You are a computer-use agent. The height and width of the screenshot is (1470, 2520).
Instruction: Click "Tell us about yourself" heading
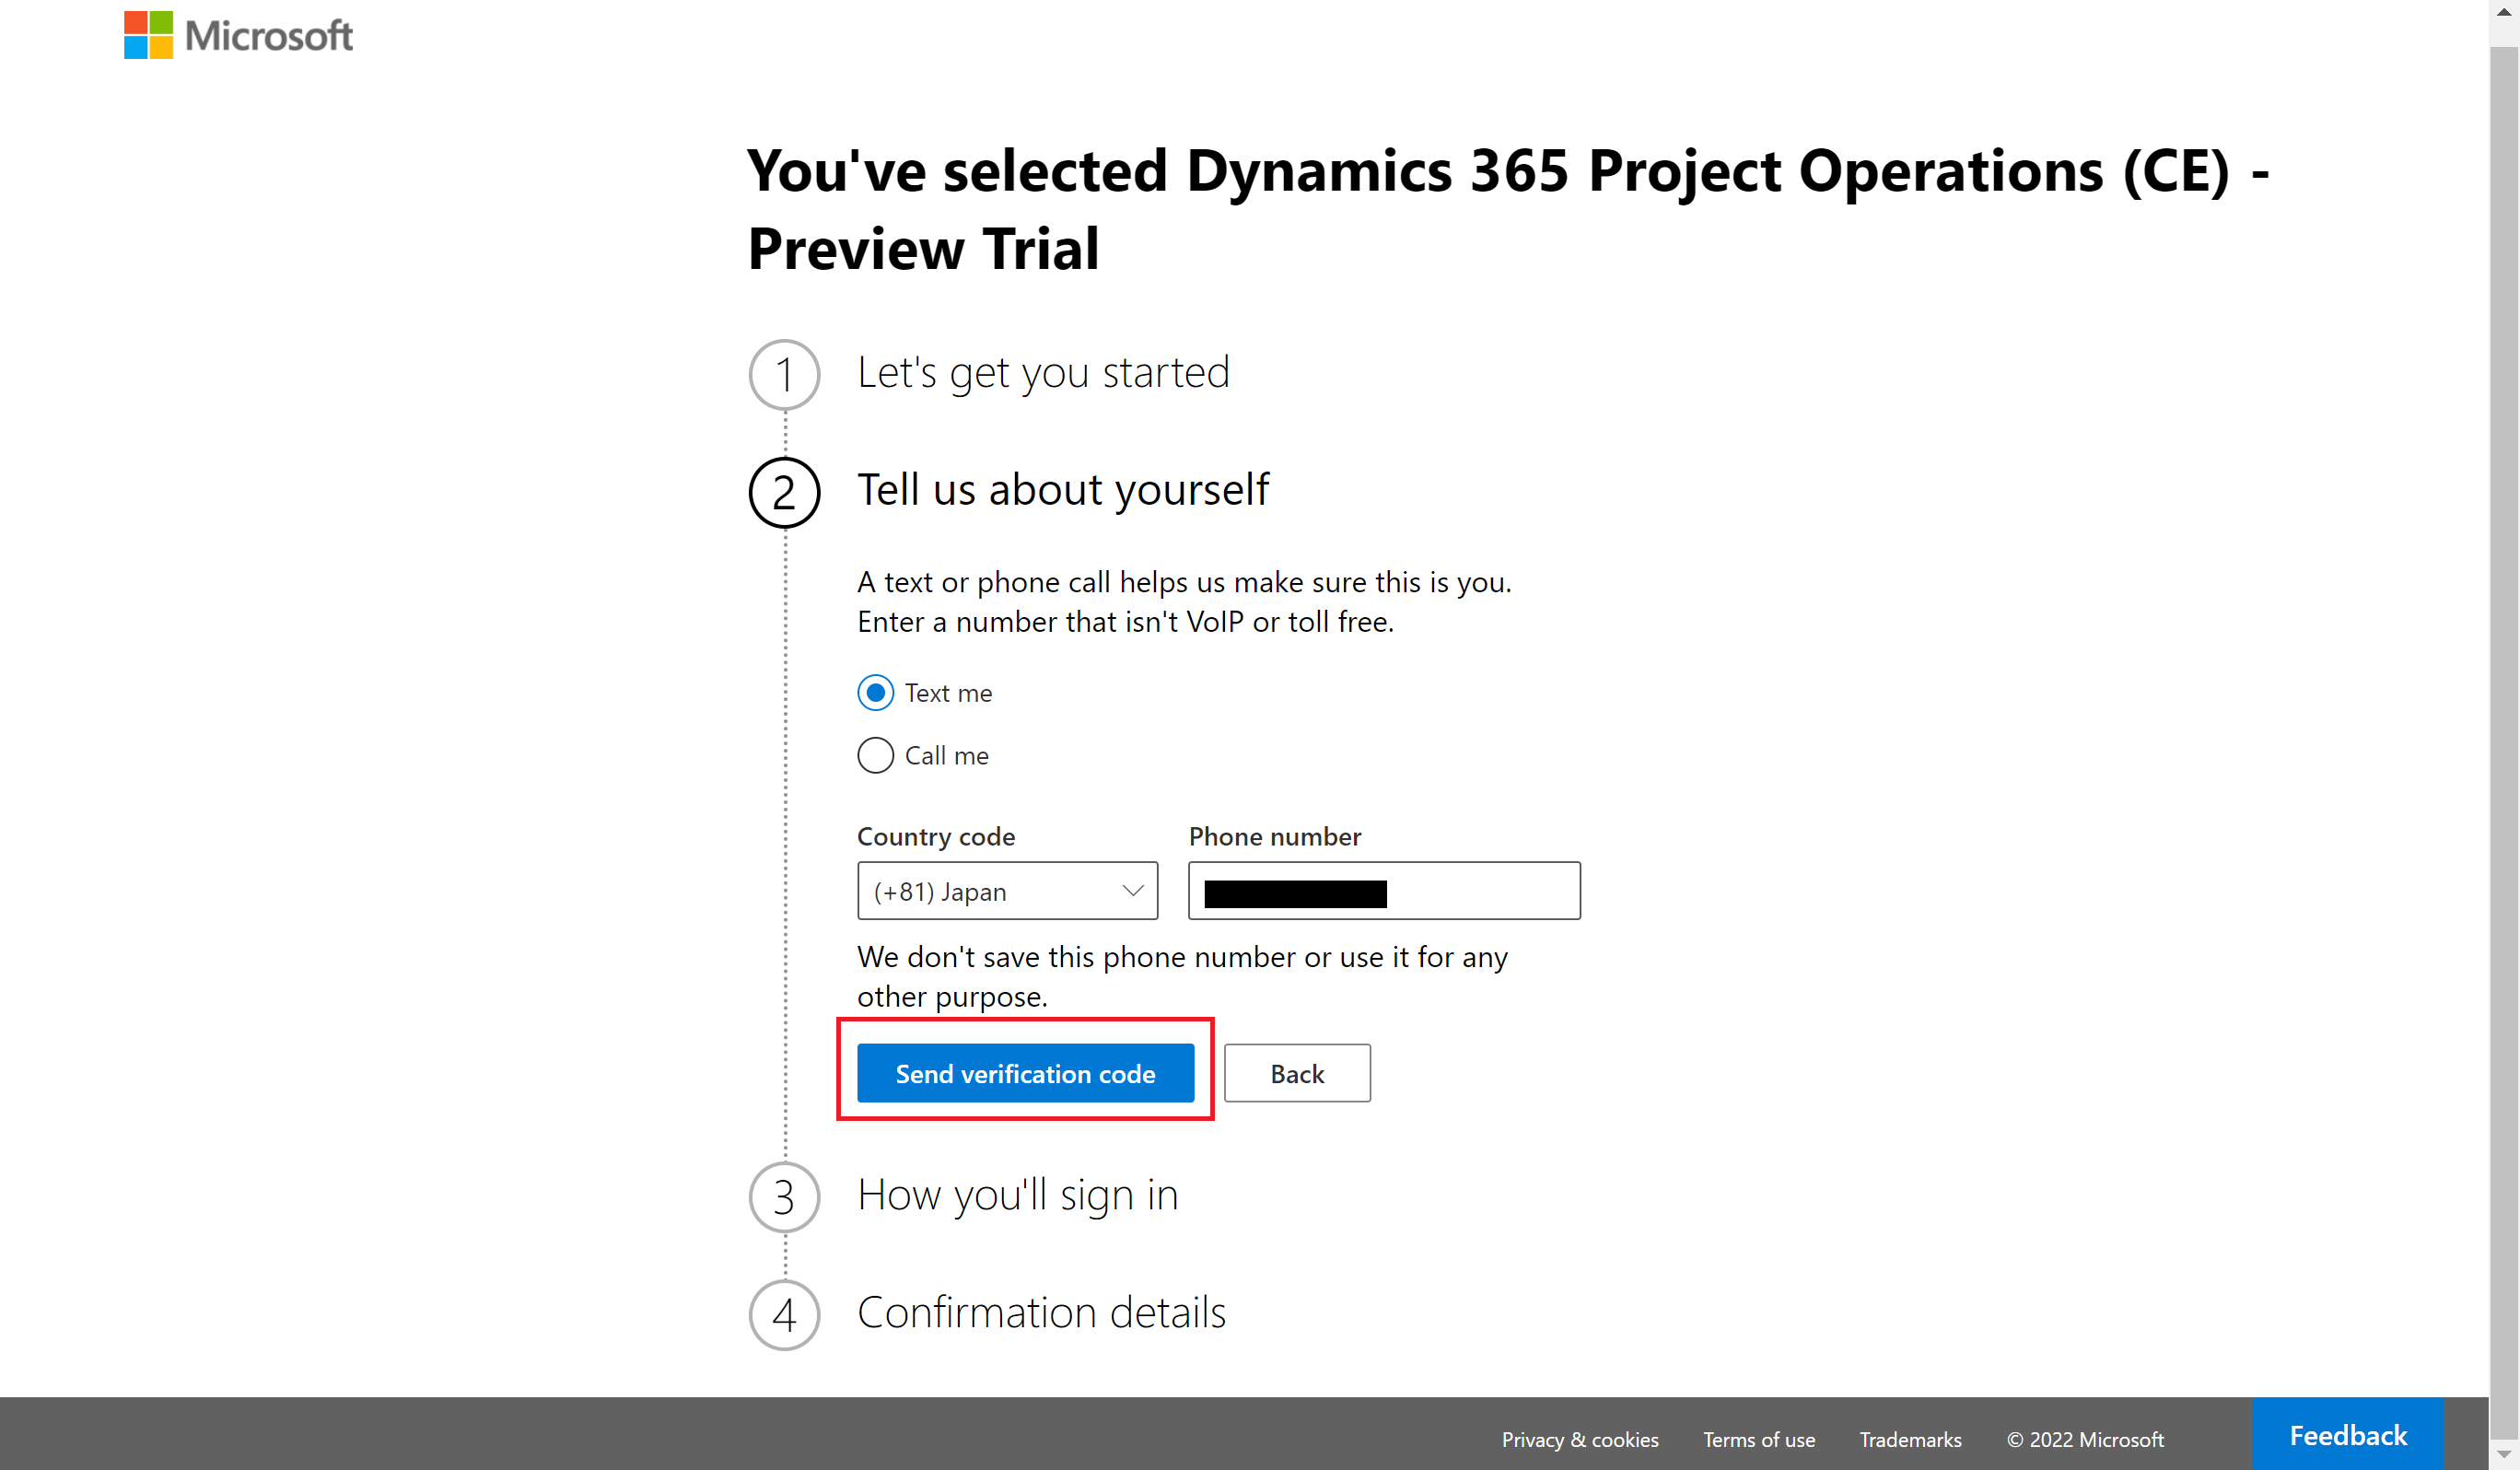pos(1063,490)
